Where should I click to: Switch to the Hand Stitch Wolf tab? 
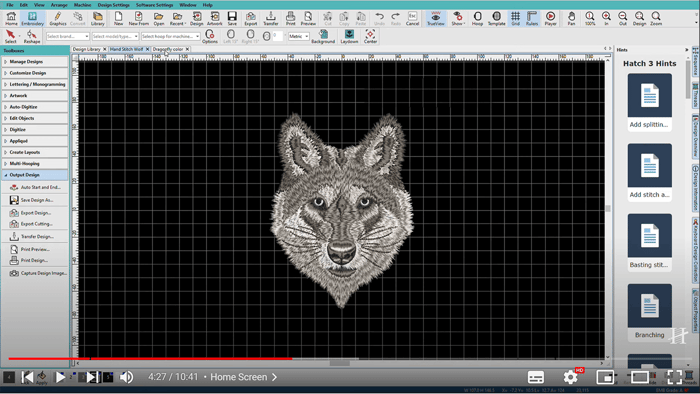pyautogui.click(x=127, y=49)
